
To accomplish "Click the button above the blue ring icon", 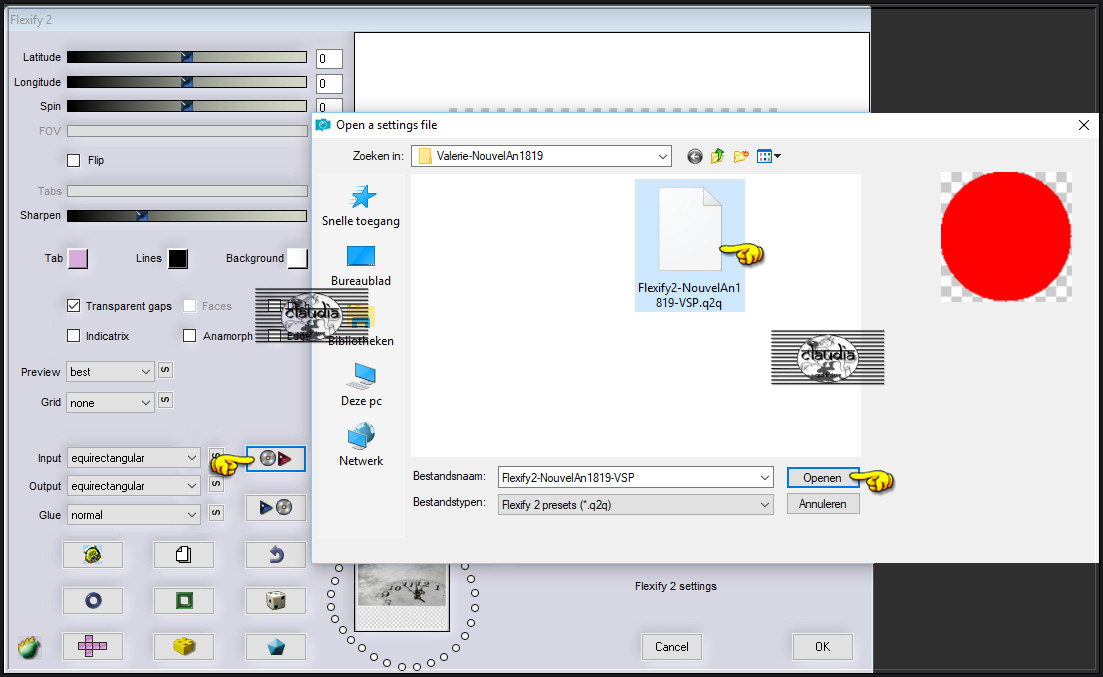I will tap(93, 555).
